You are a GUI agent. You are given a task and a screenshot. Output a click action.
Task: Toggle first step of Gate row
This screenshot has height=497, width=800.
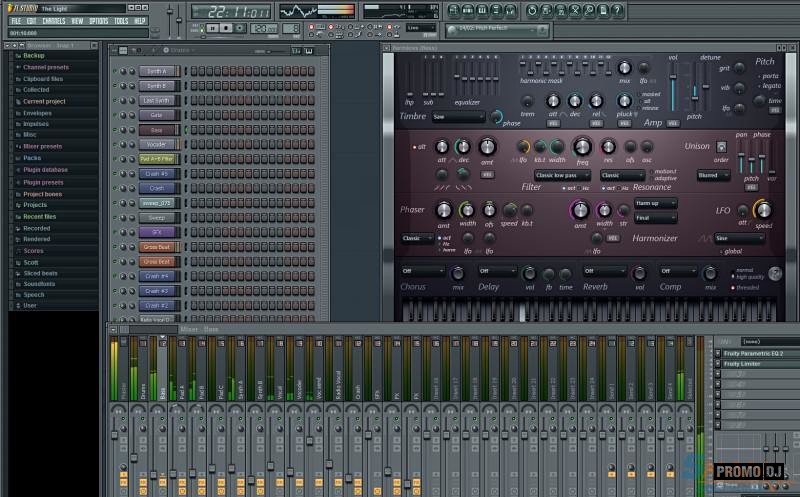(194, 115)
